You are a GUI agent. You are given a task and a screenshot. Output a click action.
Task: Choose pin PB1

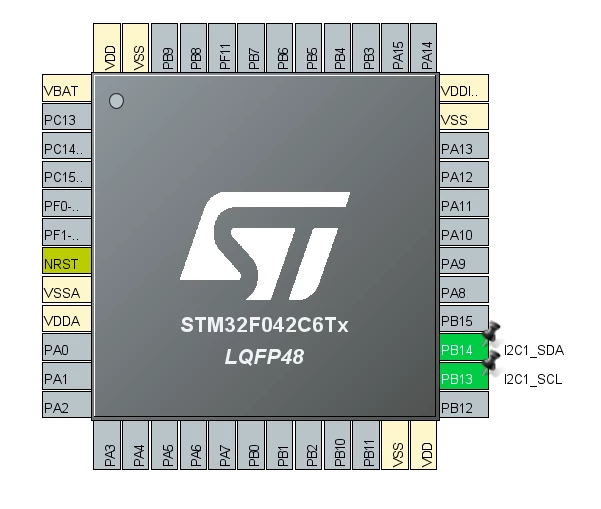coord(280,445)
